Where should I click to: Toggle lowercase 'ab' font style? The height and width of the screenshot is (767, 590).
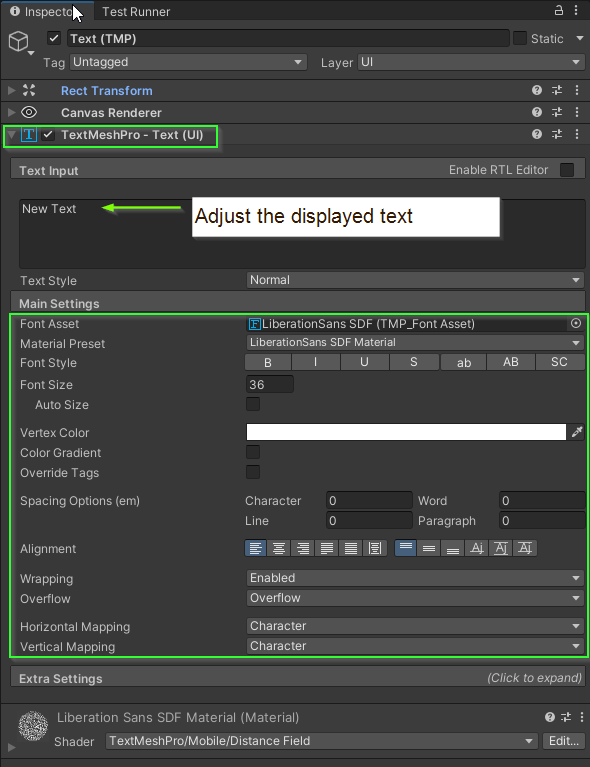[463, 362]
